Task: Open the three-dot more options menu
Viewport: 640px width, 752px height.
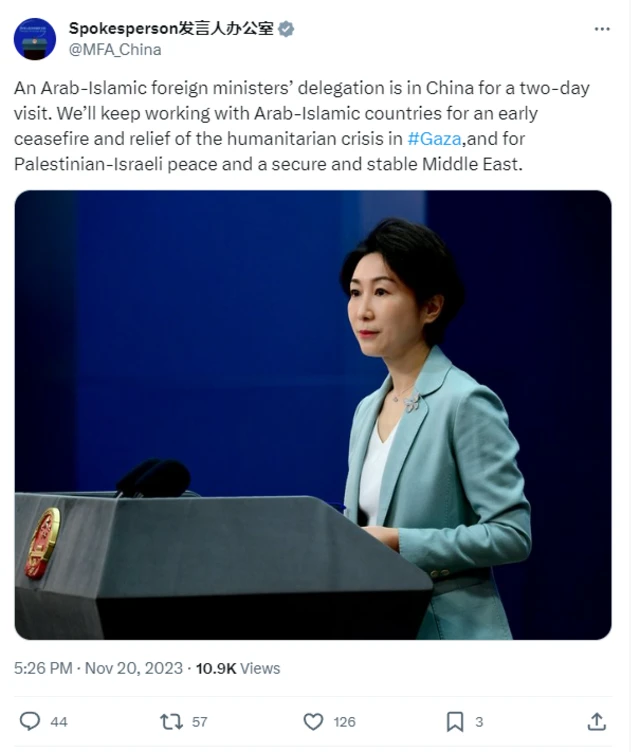Action: [602, 29]
